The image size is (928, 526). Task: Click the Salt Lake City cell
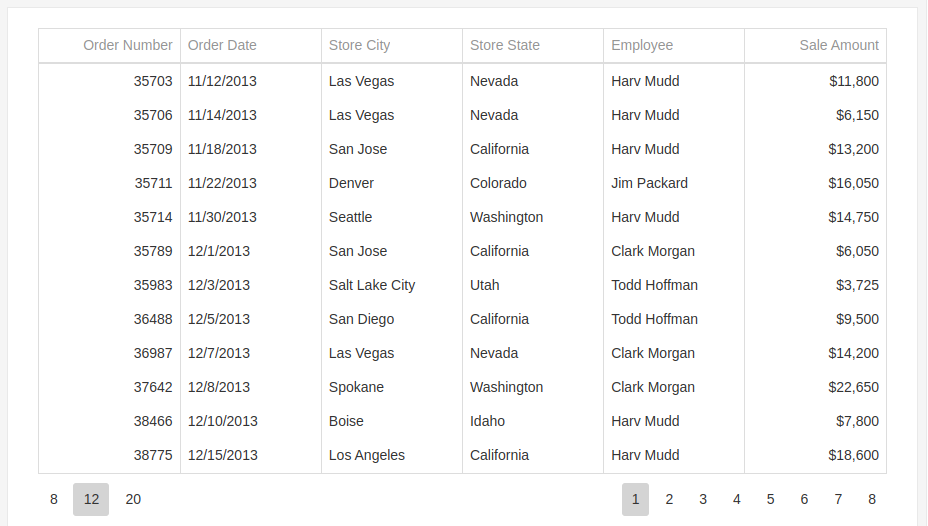coord(371,285)
